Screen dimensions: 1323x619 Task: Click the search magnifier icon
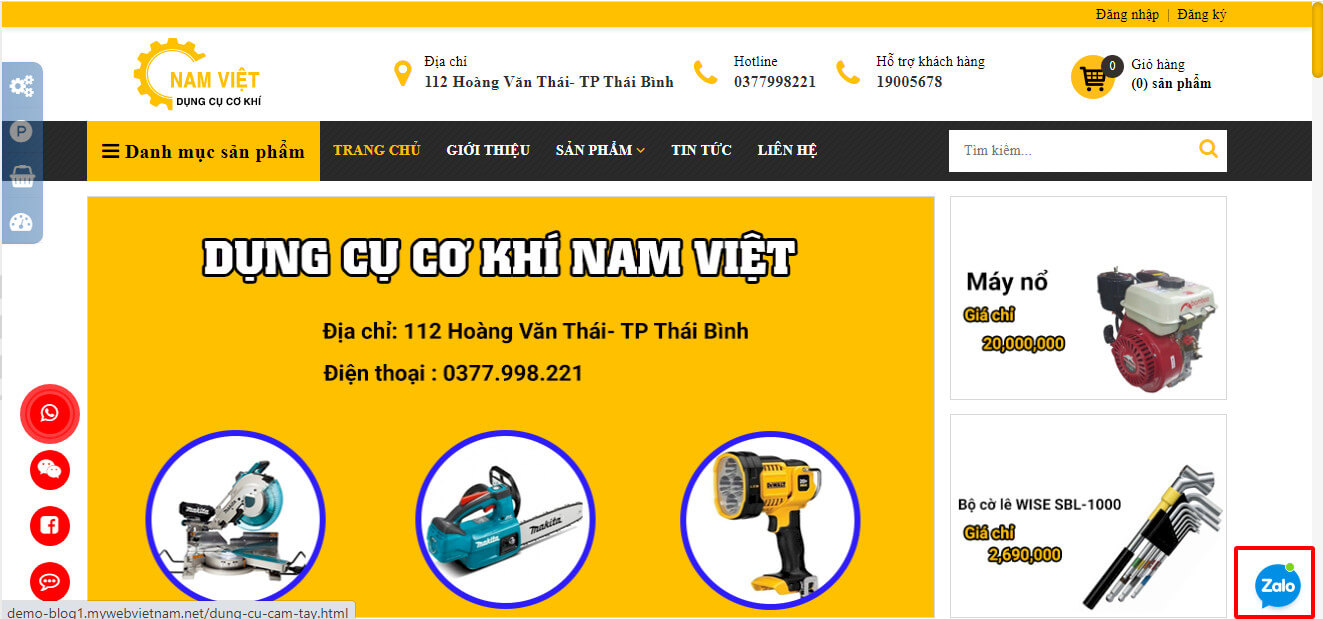[x=1208, y=150]
